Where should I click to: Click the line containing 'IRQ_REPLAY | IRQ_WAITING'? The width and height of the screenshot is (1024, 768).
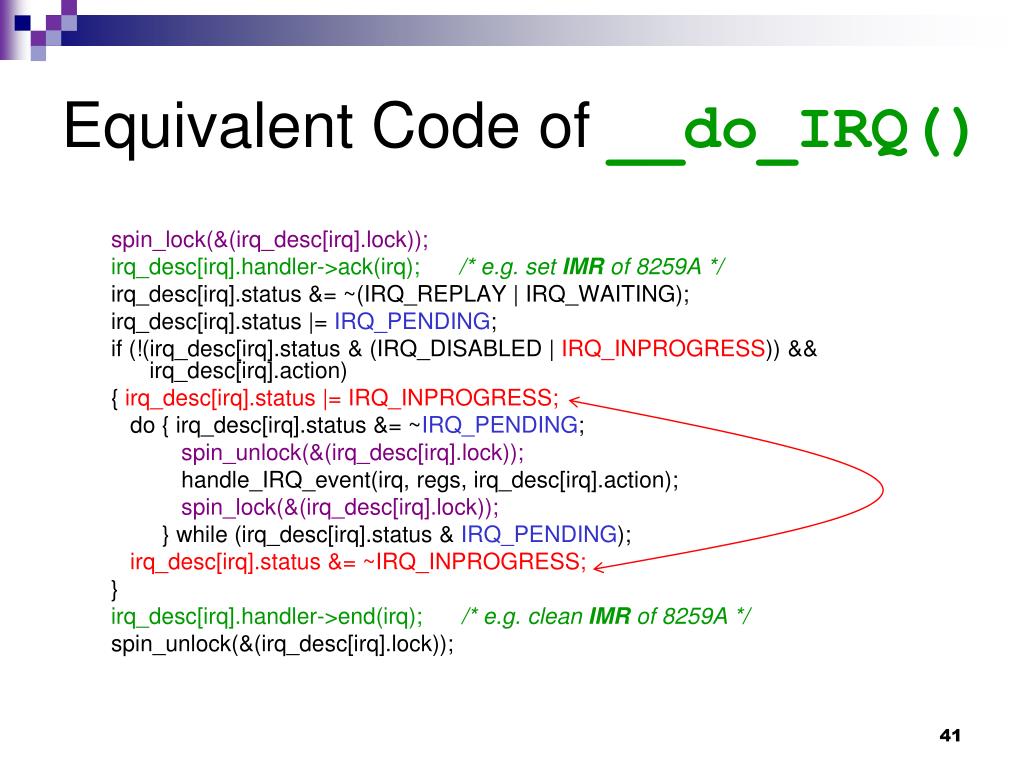click(400, 295)
